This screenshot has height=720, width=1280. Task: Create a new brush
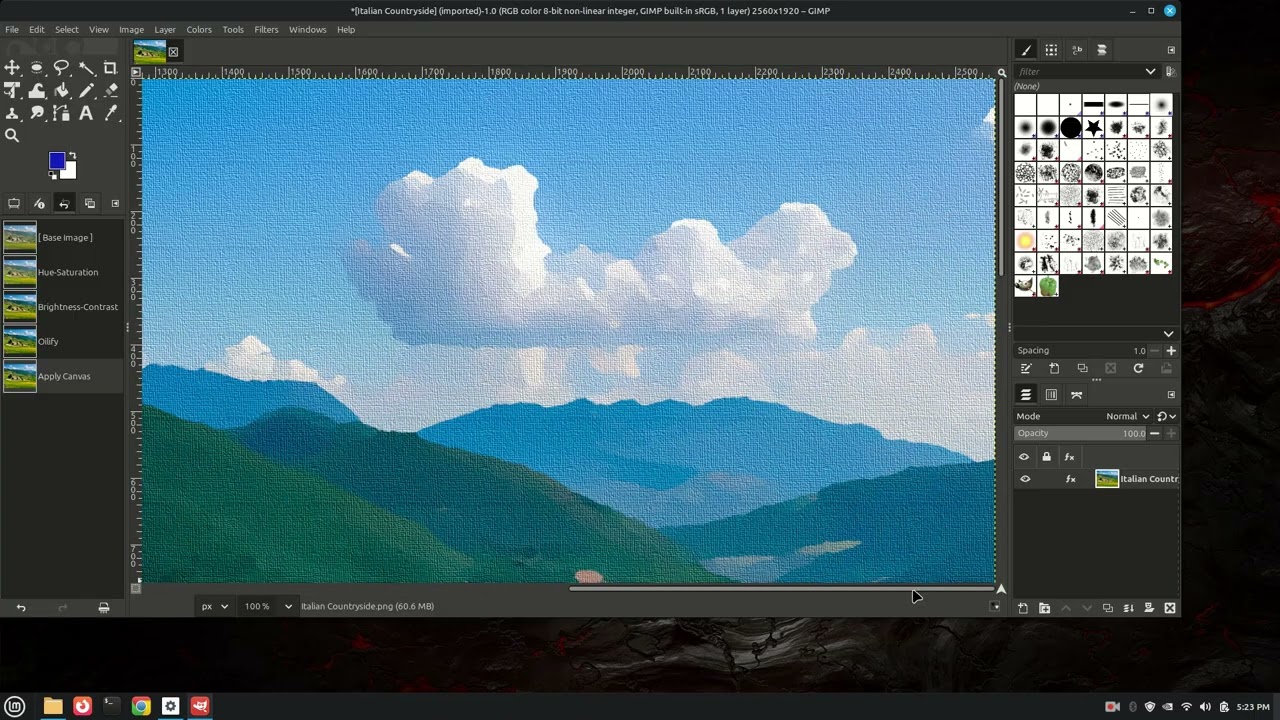(x=1054, y=369)
